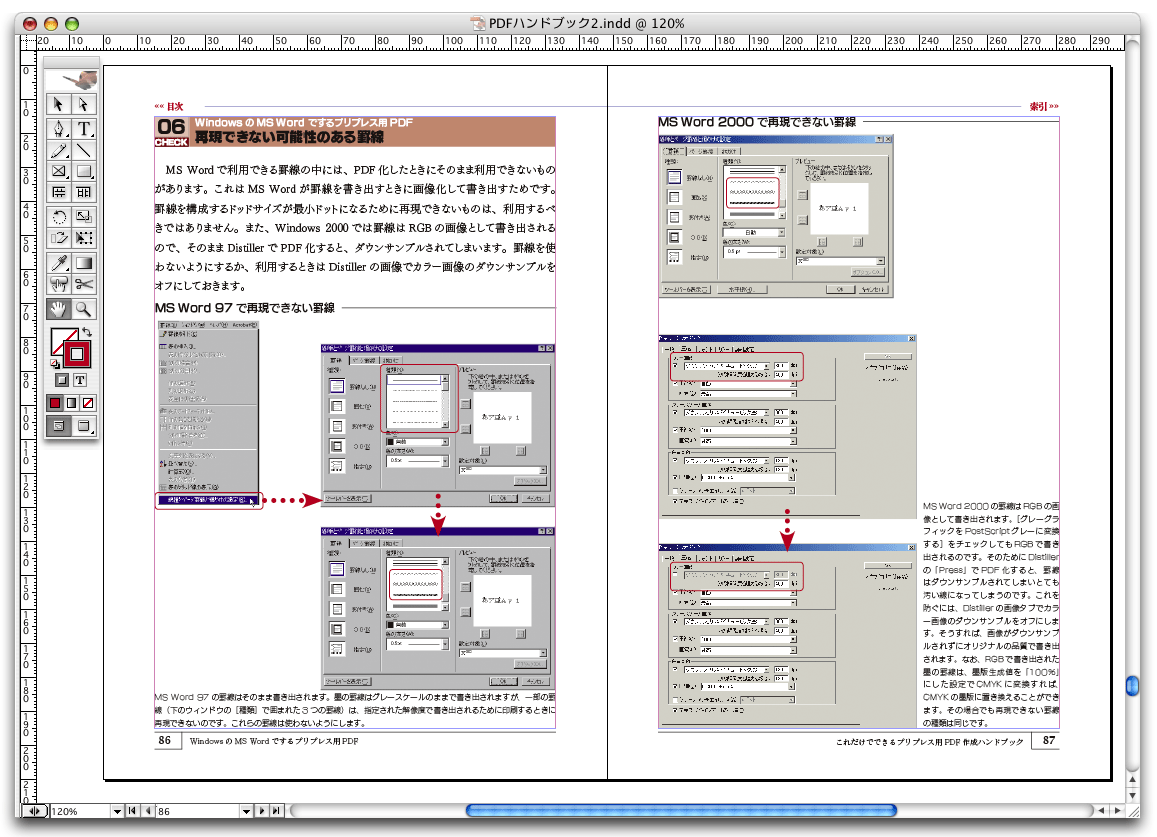Select the Rotate tool
The image size is (1157, 837).
click(x=59, y=217)
